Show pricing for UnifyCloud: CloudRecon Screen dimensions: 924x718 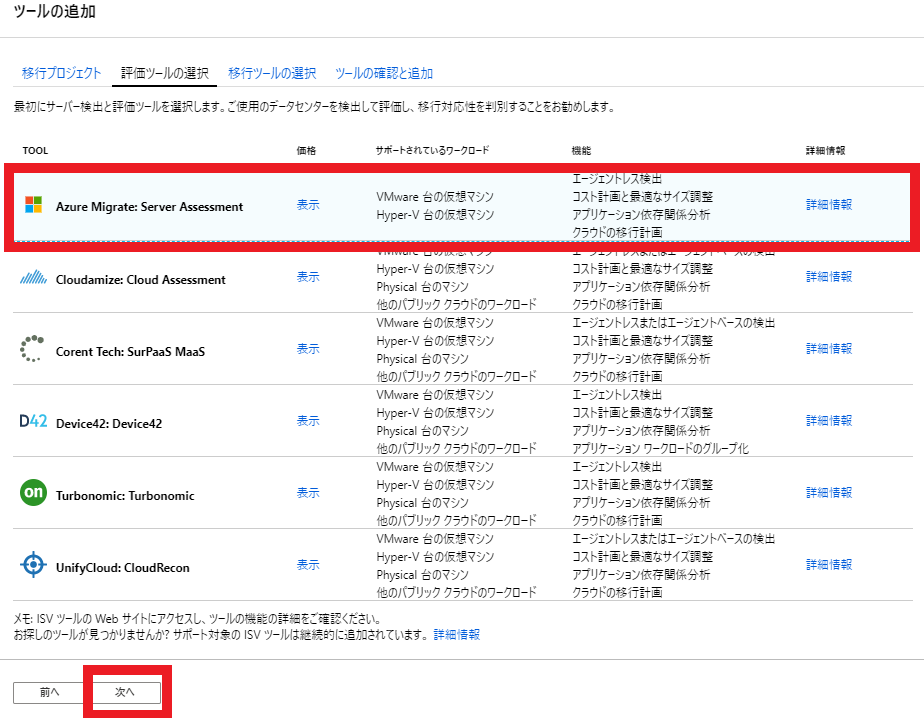308,565
